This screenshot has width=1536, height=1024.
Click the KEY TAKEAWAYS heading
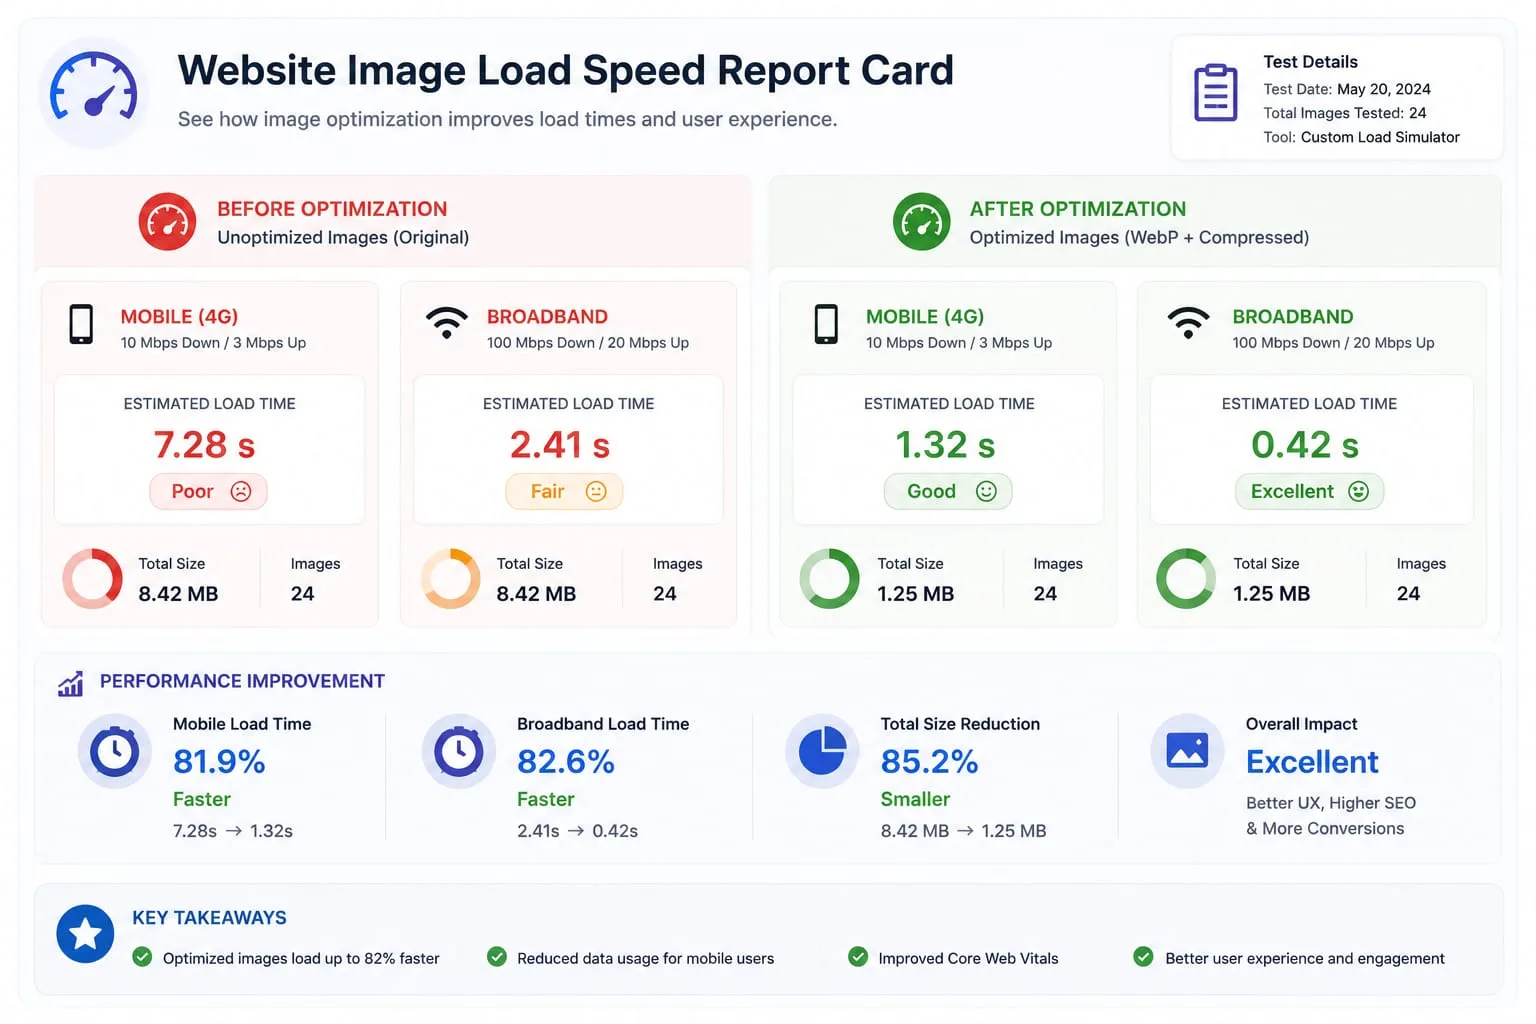(x=209, y=918)
